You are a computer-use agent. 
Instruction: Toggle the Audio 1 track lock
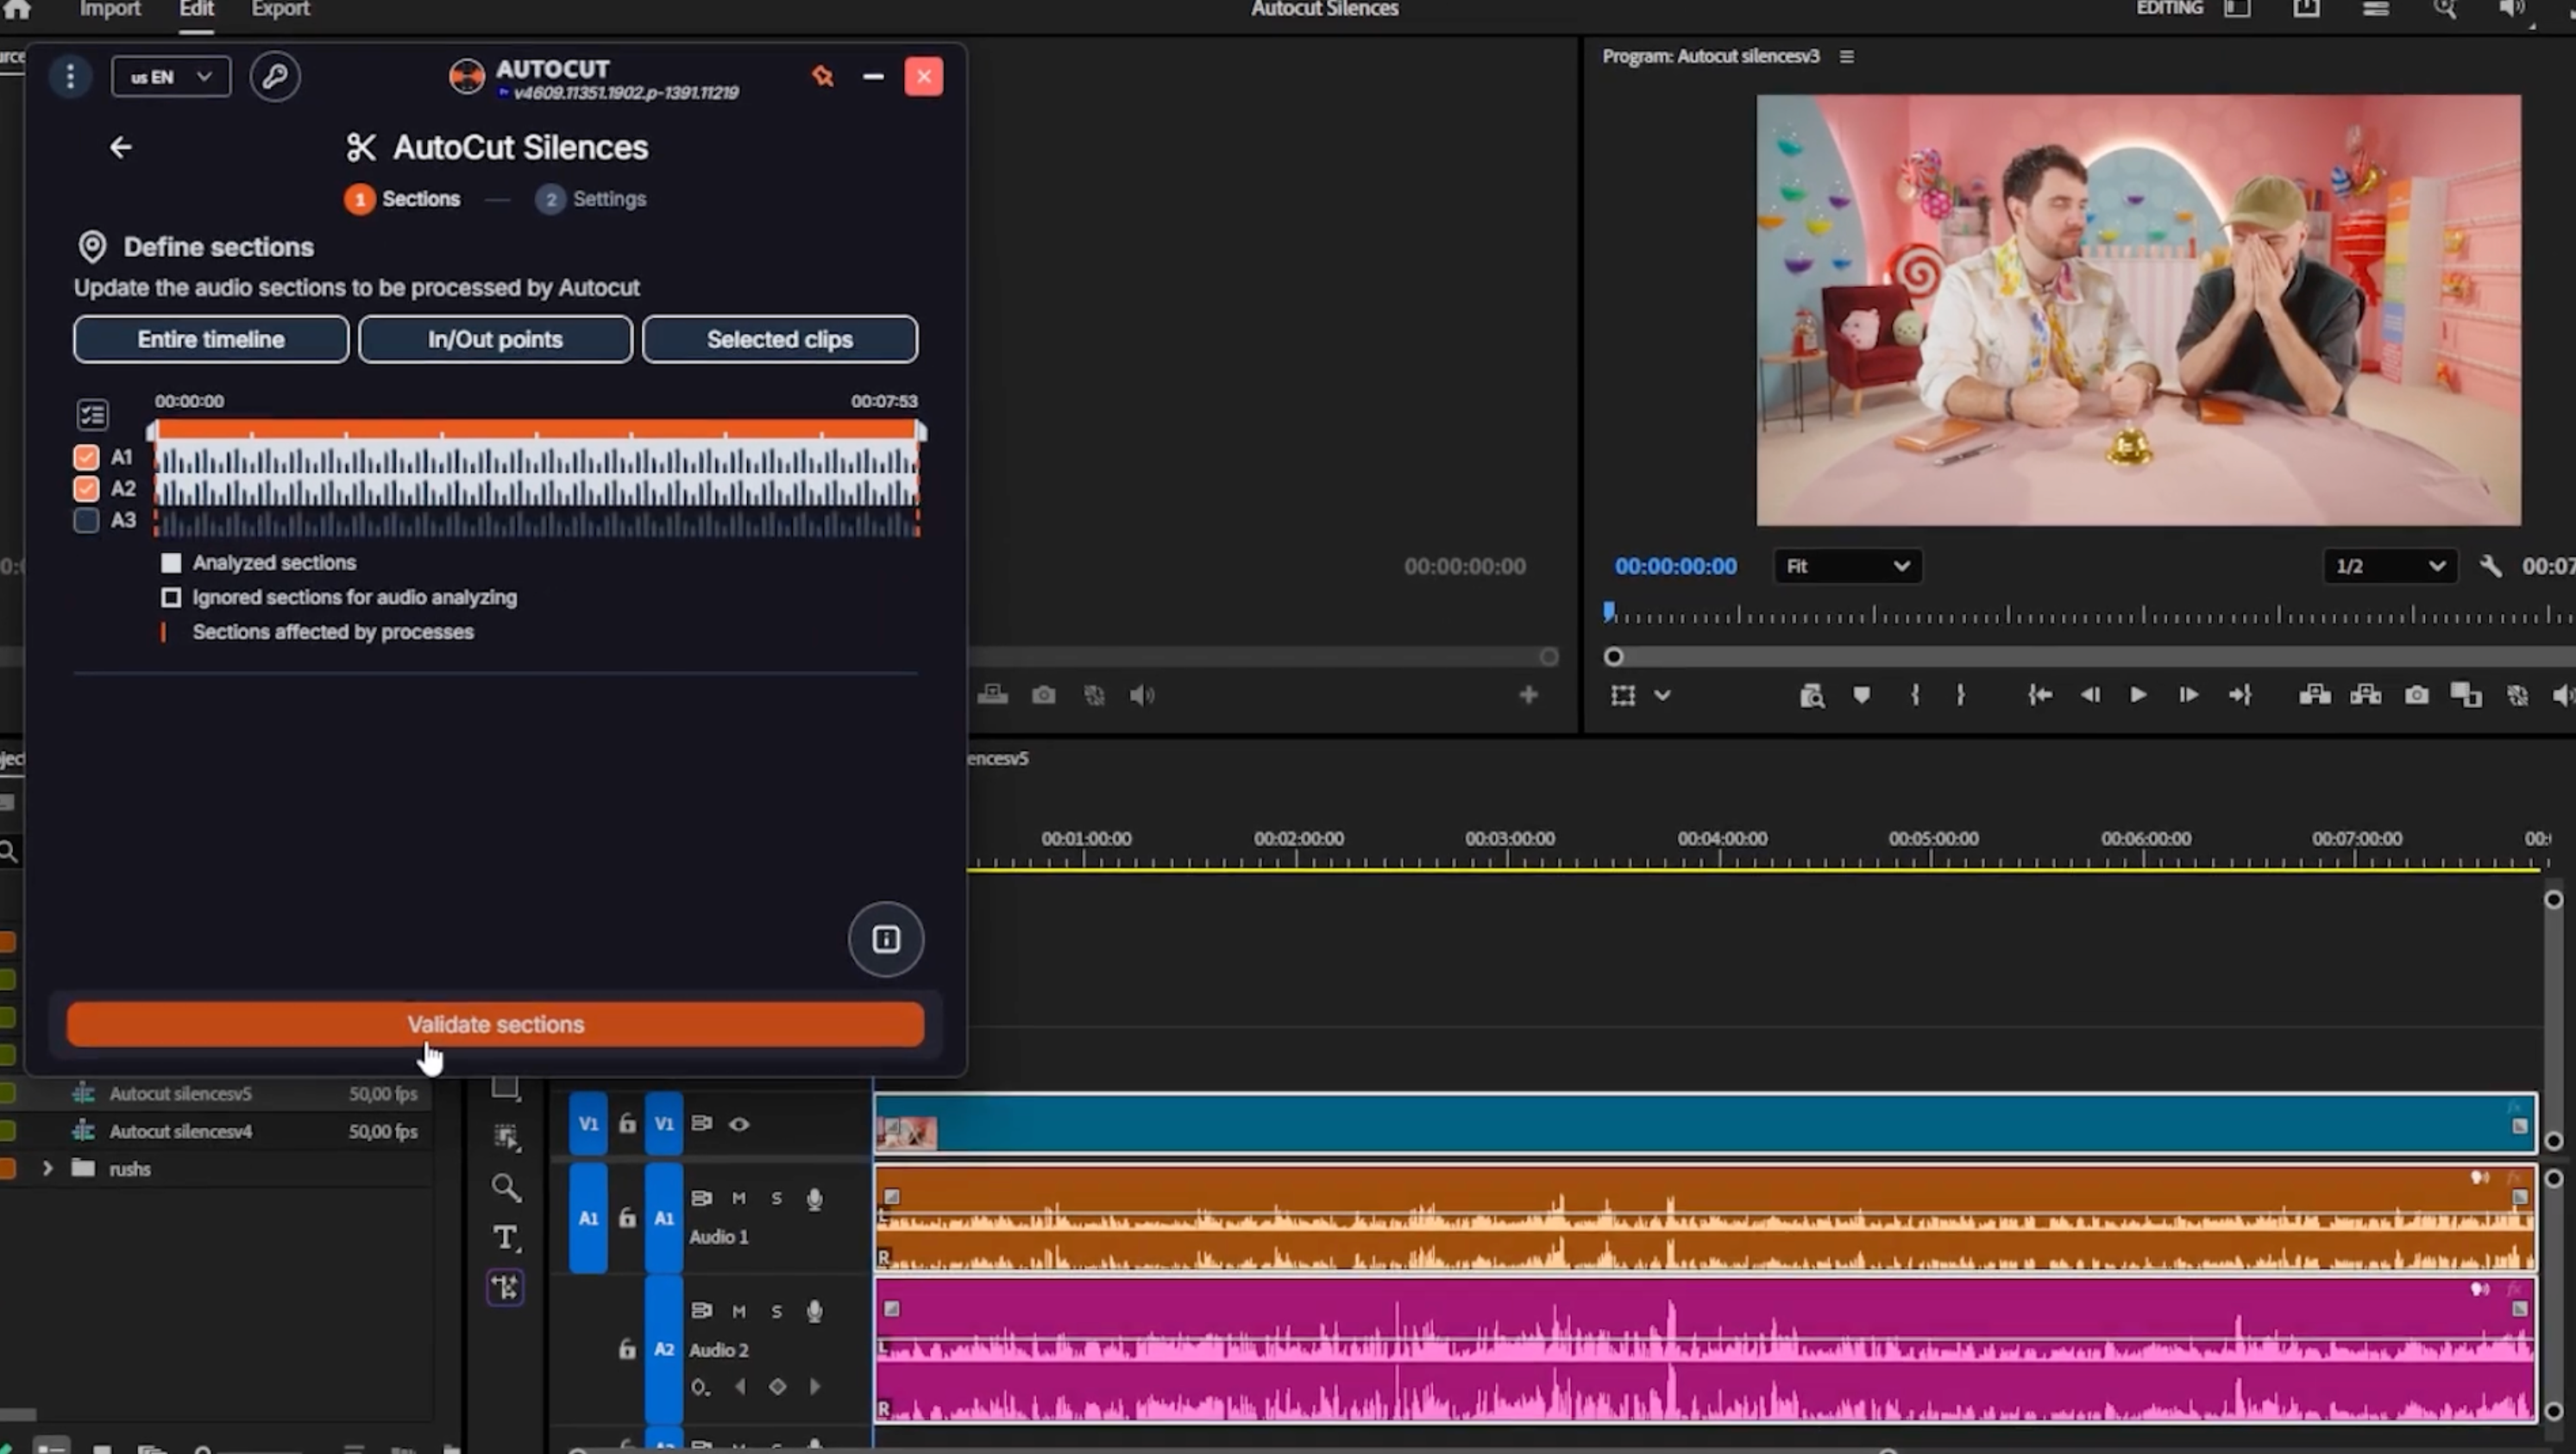click(x=627, y=1217)
